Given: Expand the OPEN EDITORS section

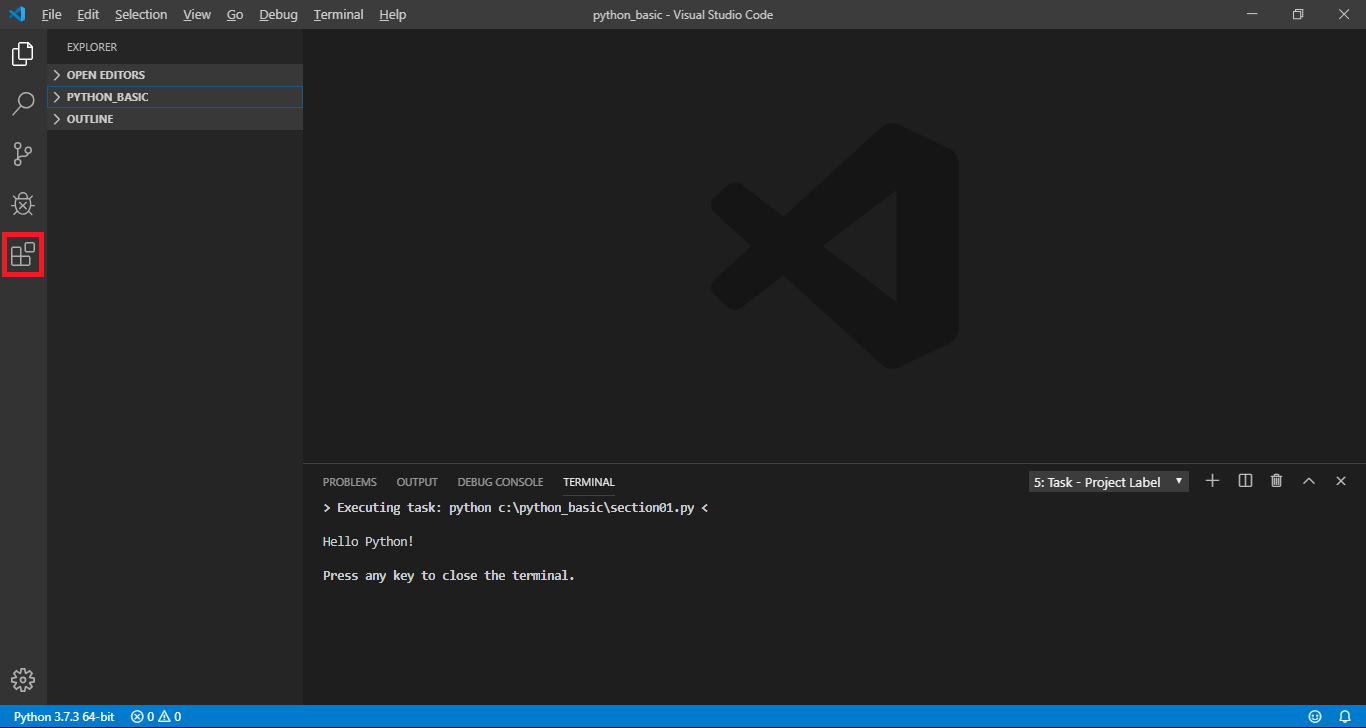Looking at the screenshot, I should (175, 75).
